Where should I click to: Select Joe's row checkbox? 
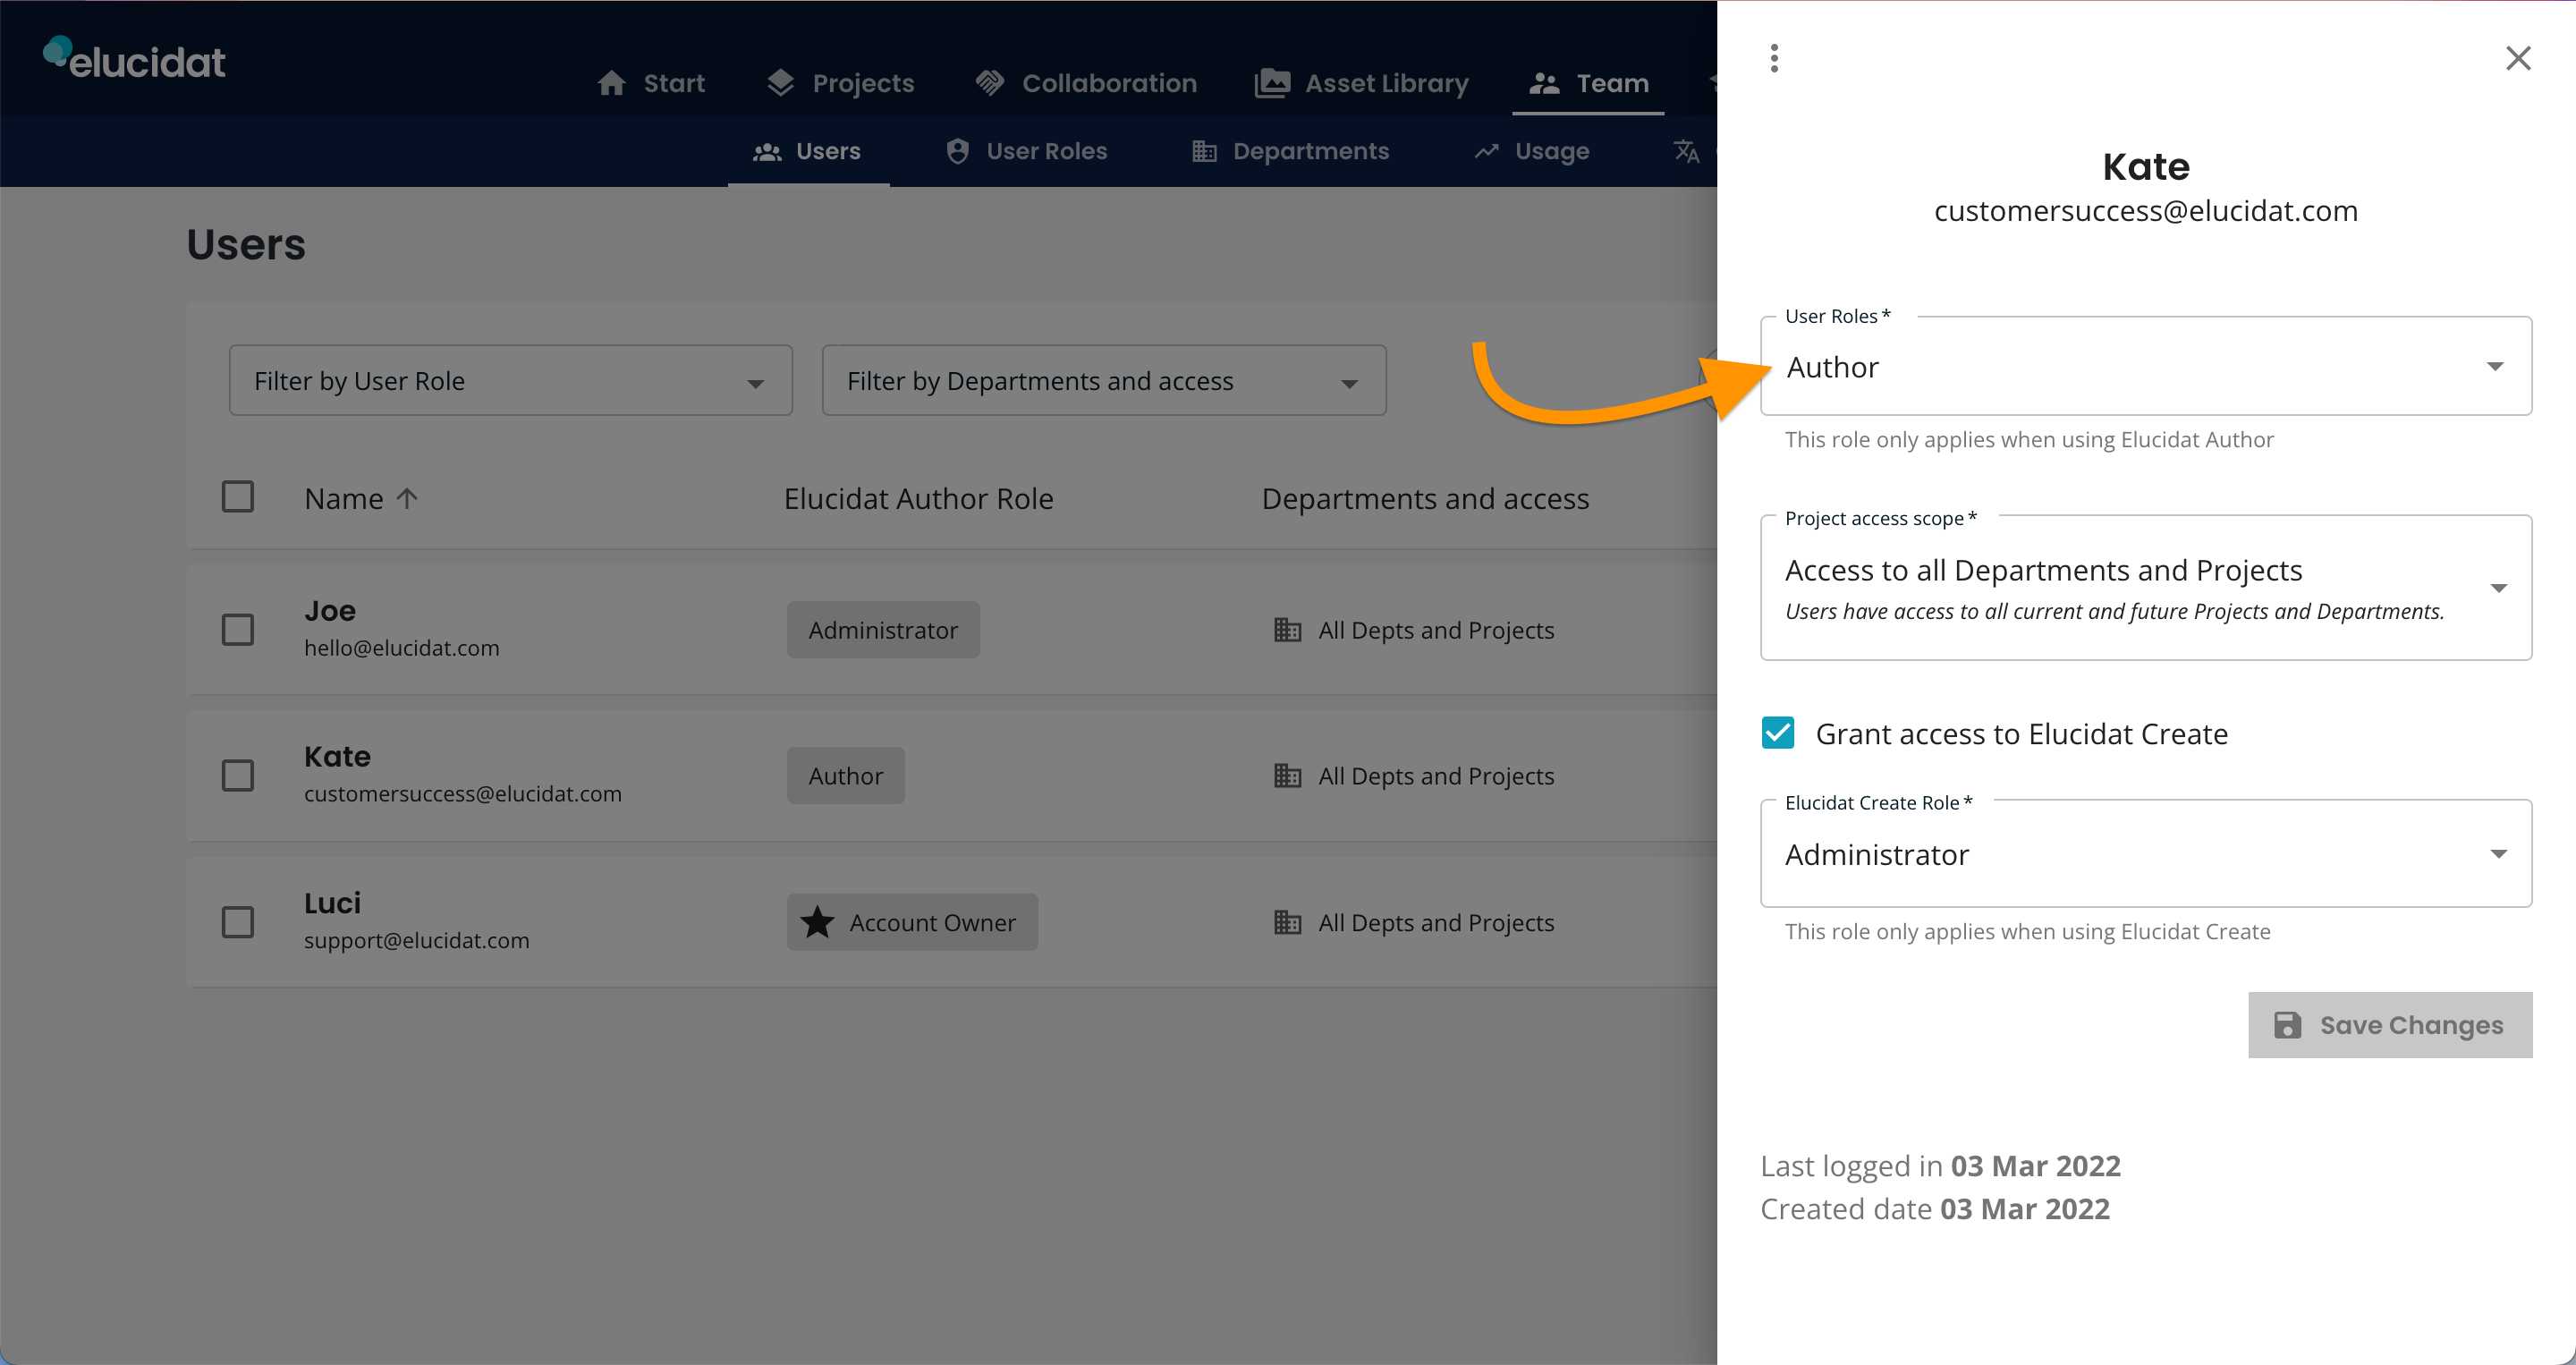(238, 630)
